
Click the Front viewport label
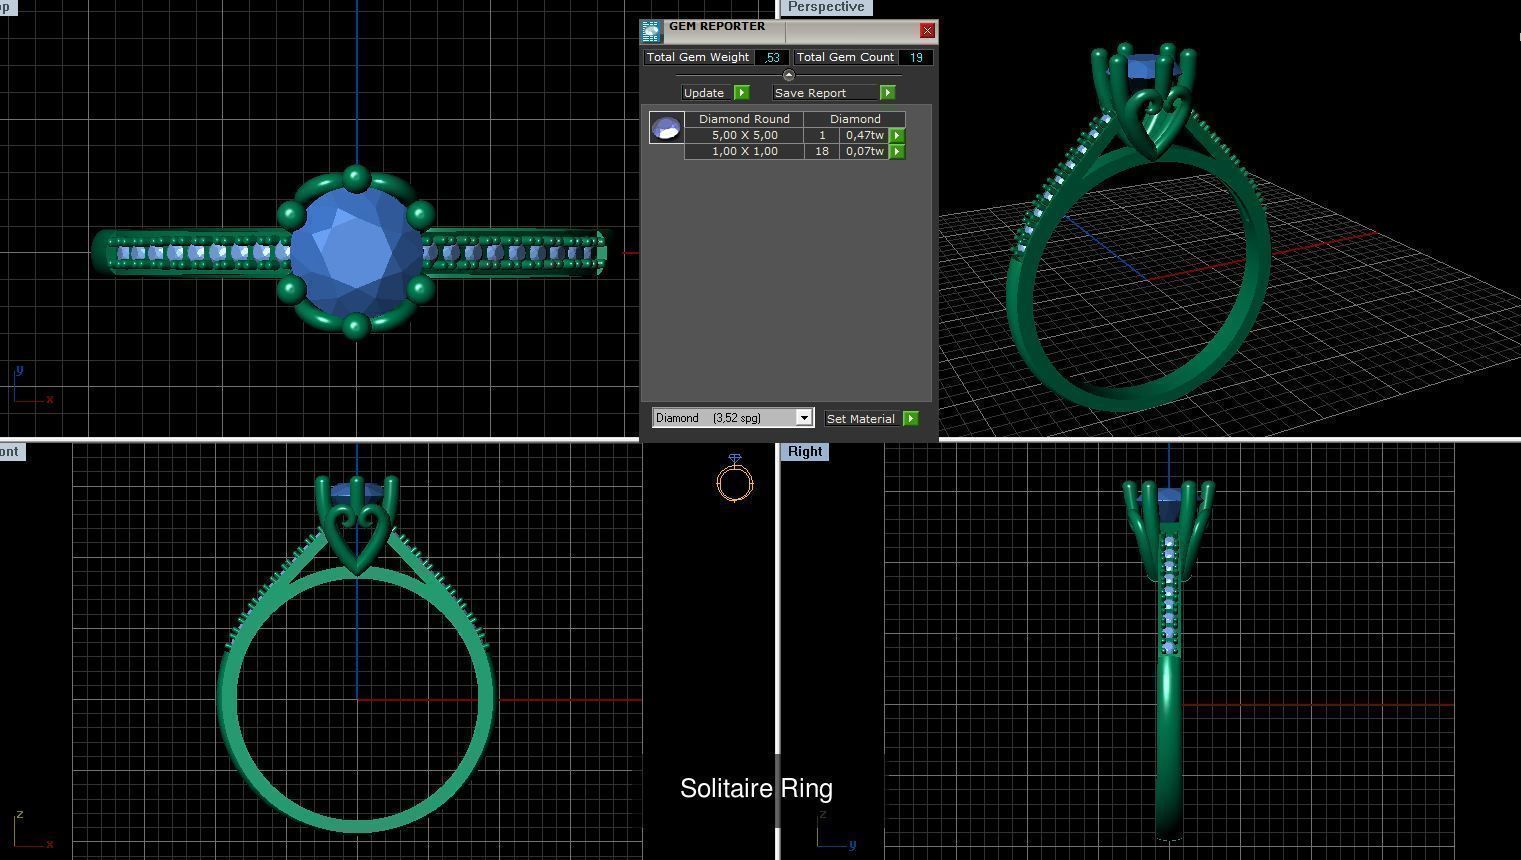[10, 451]
